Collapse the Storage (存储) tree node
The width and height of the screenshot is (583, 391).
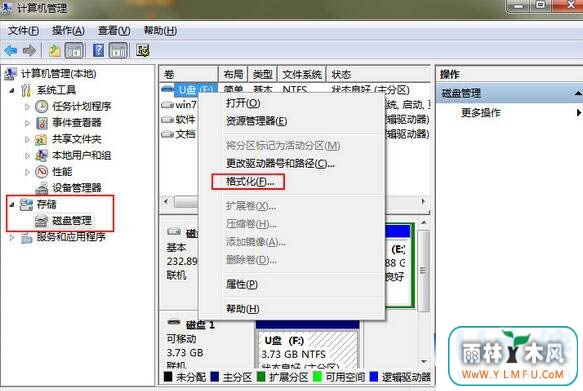click(x=12, y=204)
